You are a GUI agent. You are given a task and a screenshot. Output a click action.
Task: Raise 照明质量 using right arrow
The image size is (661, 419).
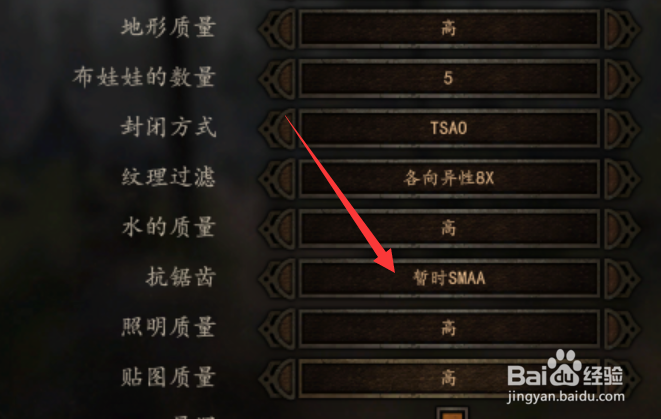click(x=622, y=328)
